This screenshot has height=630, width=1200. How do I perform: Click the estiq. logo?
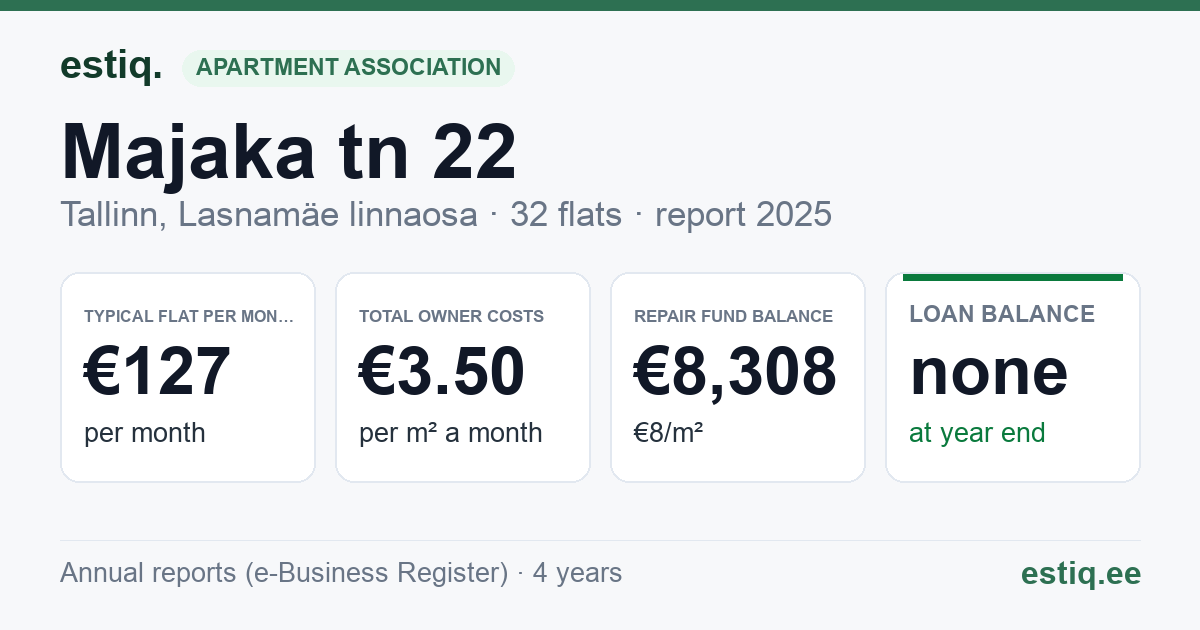tap(111, 67)
